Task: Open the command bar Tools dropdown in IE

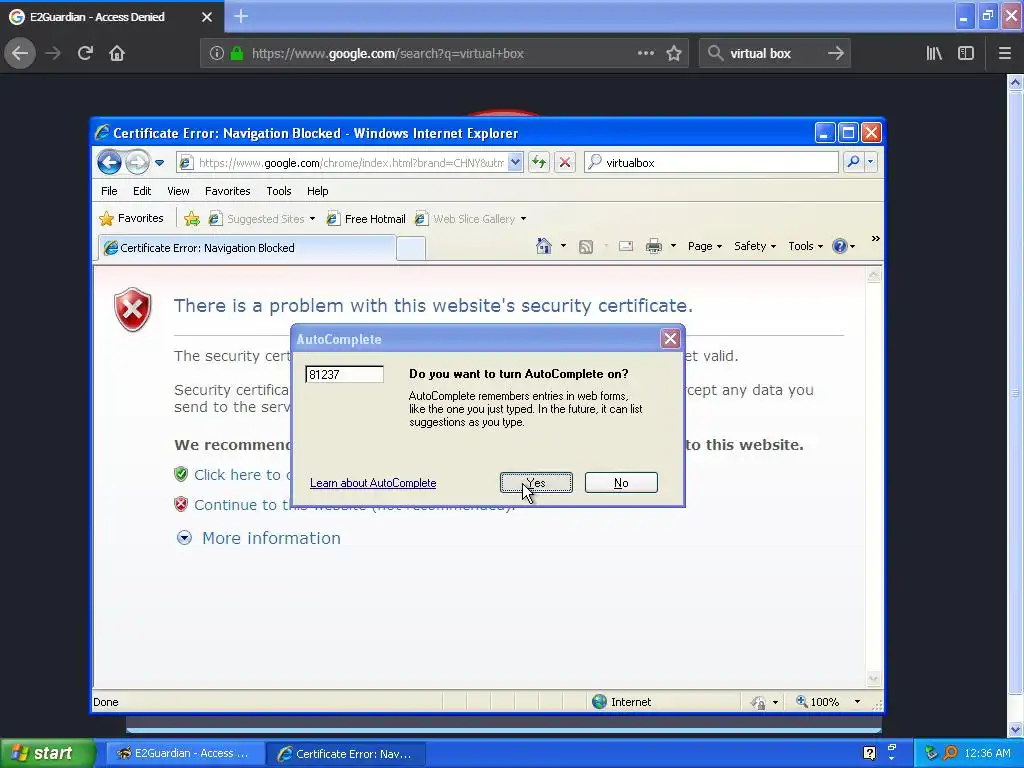Action: 805,246
